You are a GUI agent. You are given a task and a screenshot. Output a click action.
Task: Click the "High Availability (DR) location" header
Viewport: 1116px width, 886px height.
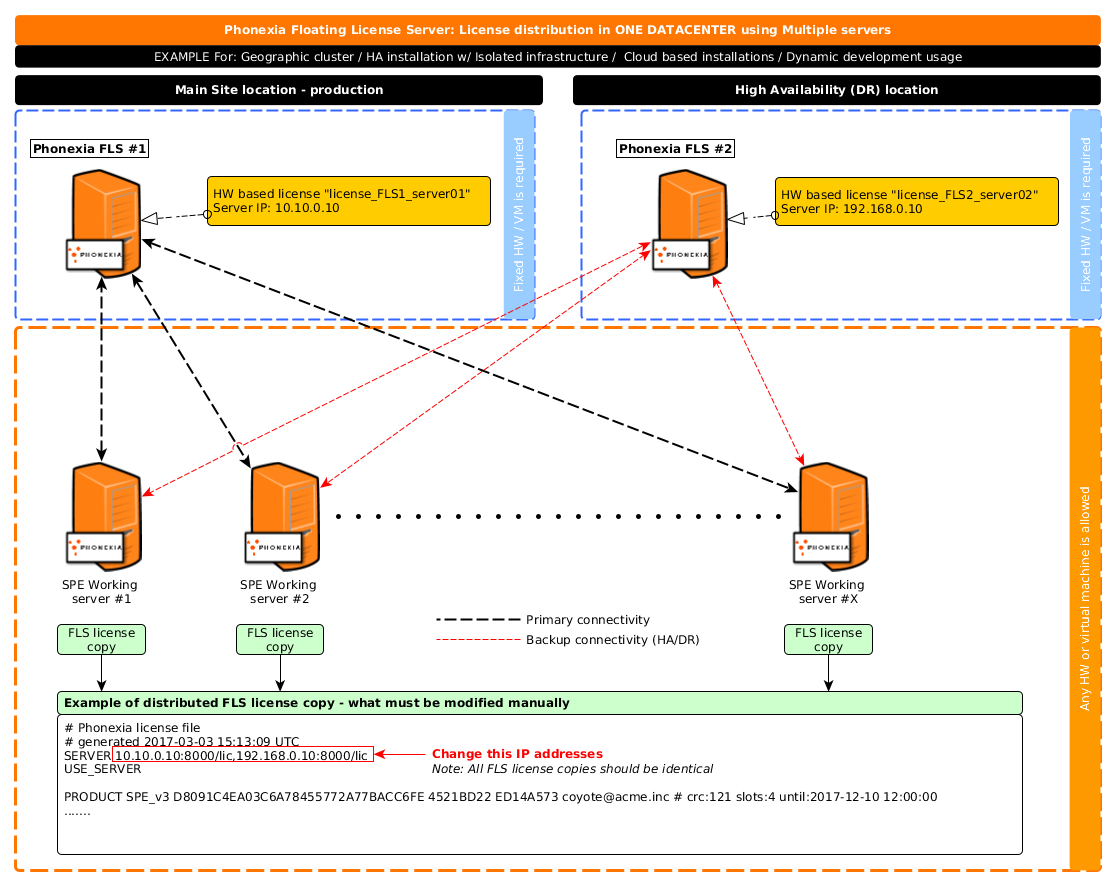pos(836,90)
